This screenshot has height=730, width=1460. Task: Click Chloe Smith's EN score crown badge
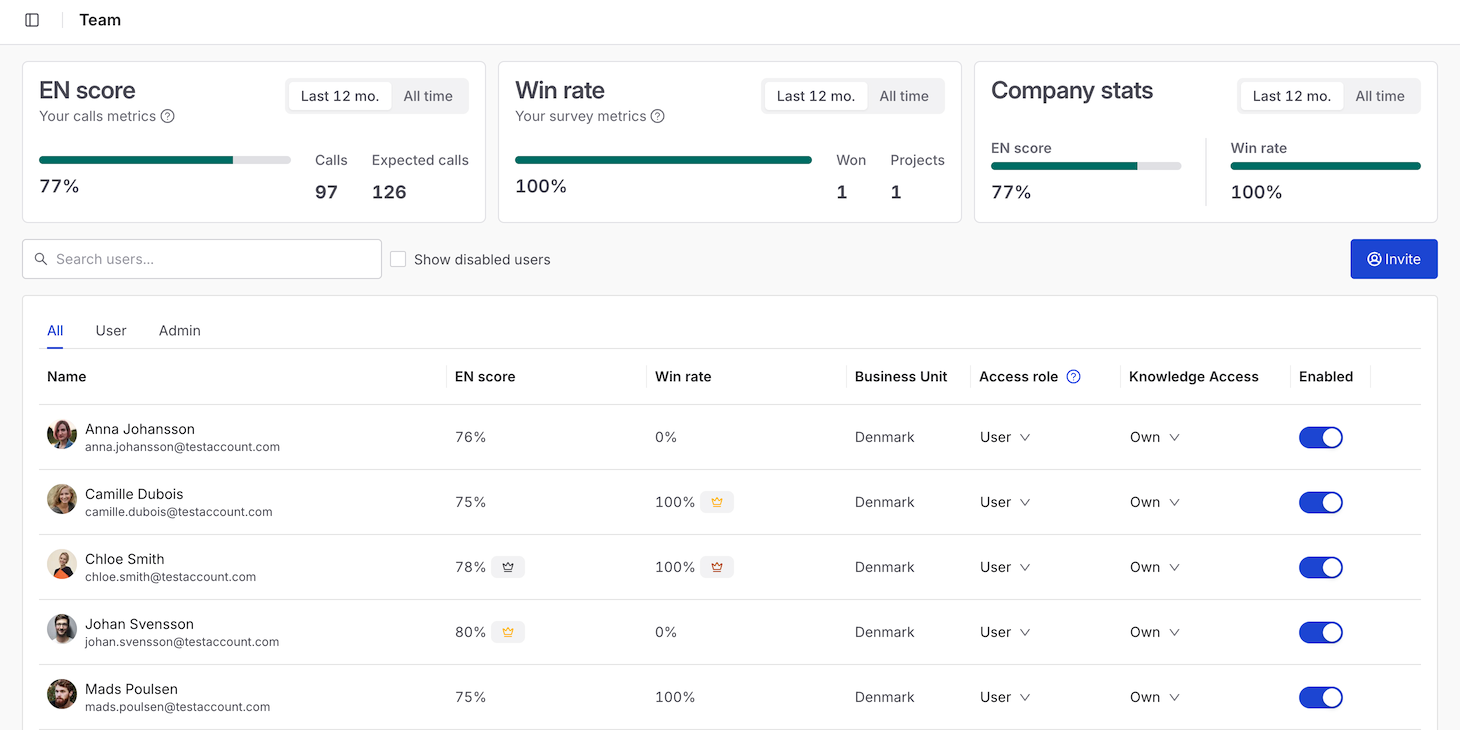[x=508, y=567]
